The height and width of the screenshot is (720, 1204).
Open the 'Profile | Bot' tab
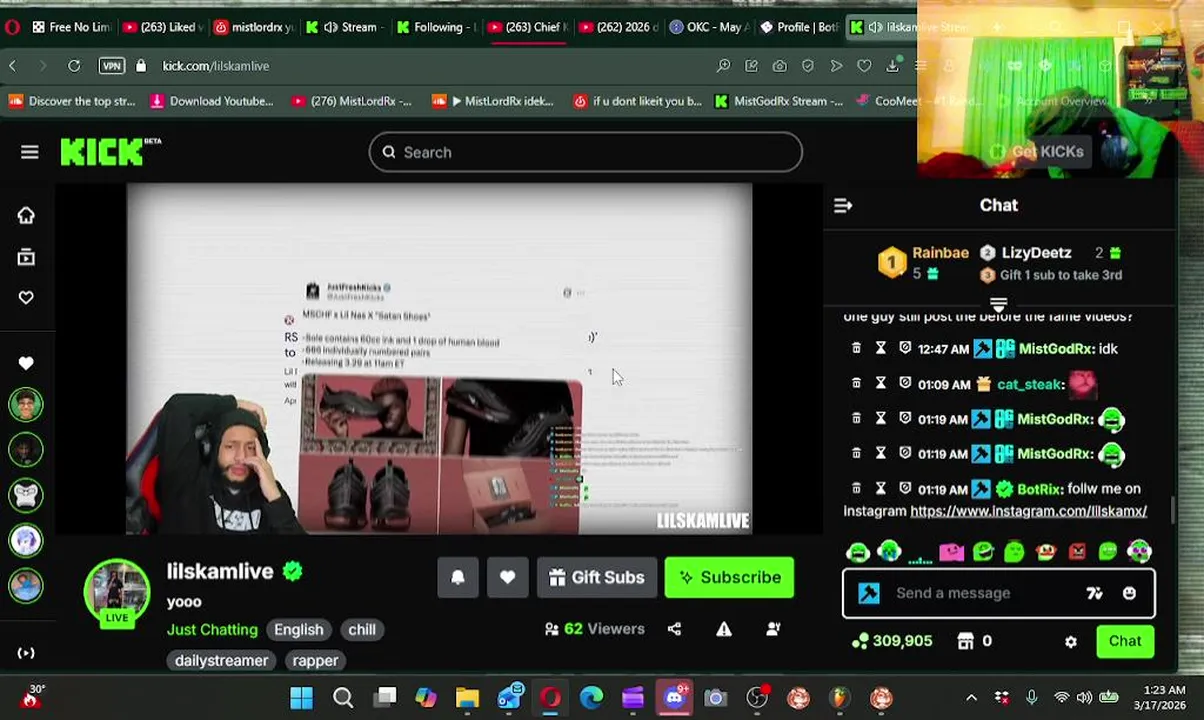(x=797, y=27)
